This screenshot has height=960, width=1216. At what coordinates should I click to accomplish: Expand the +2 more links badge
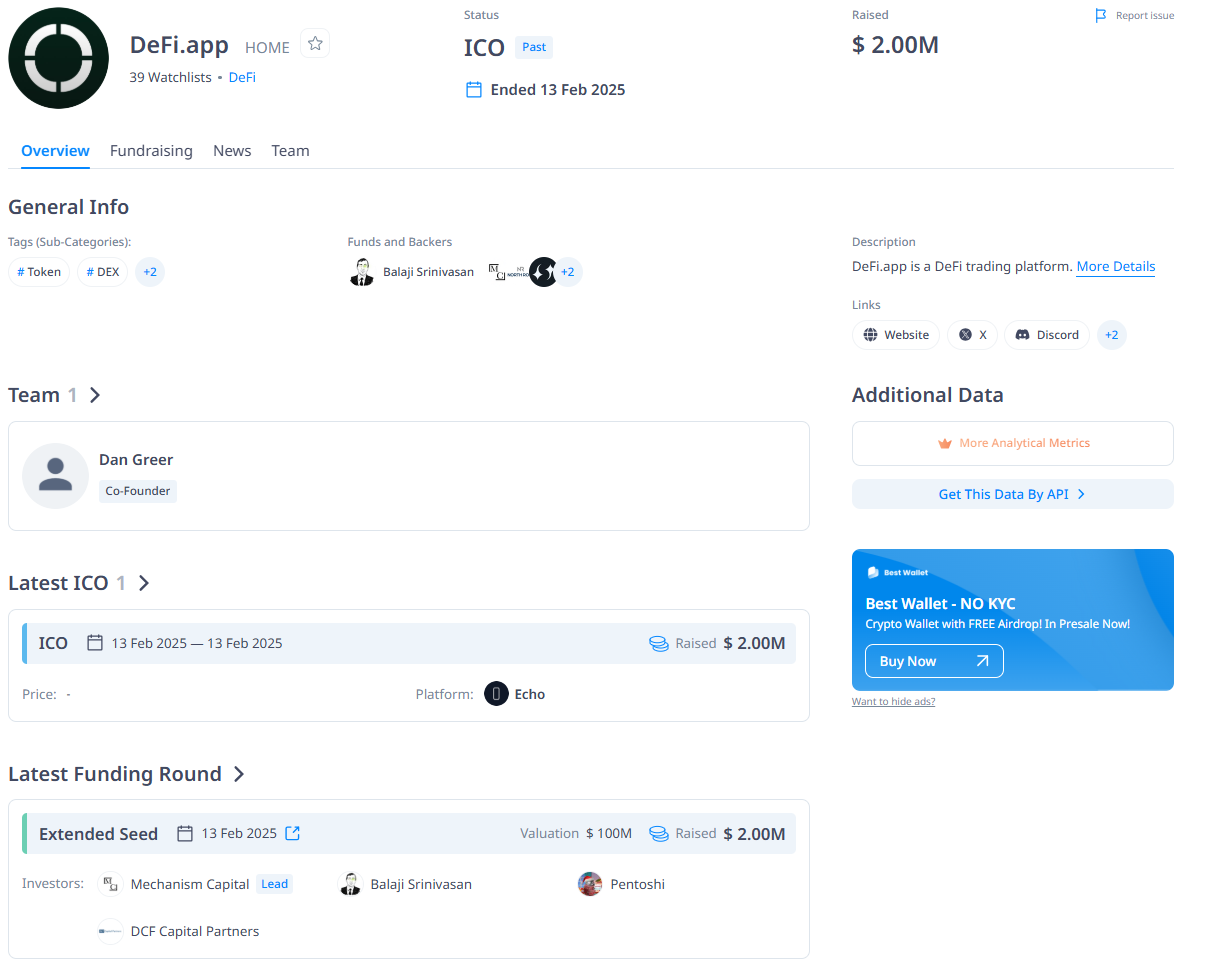click(1112, 335)
